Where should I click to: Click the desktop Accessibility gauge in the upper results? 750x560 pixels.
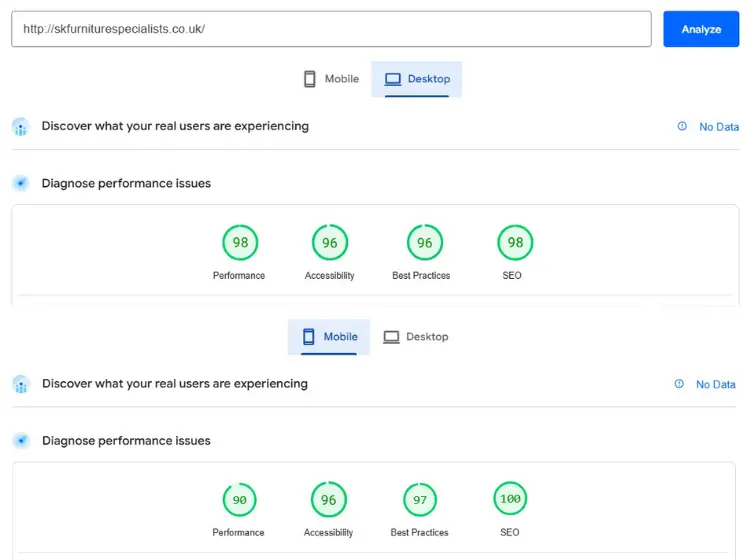[x=329, y=242]
